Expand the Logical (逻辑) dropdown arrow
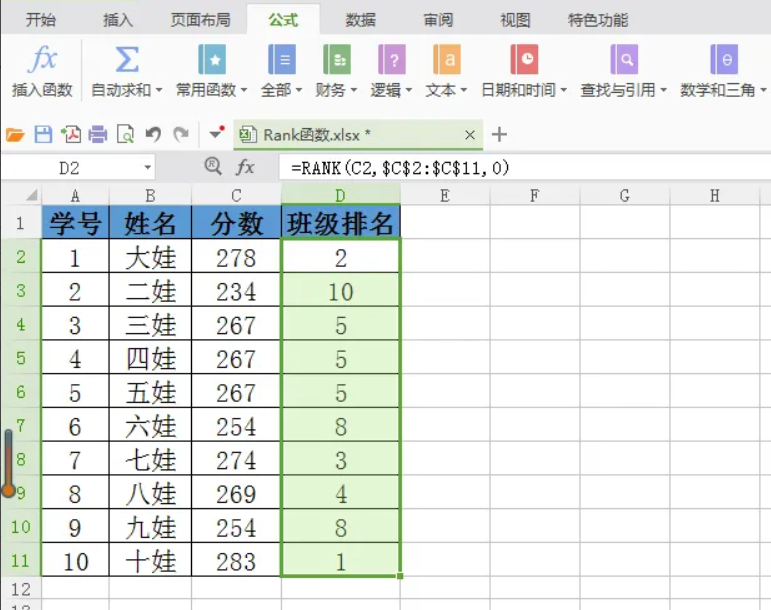This screenshot has height=610, width=771. [408, 90]
